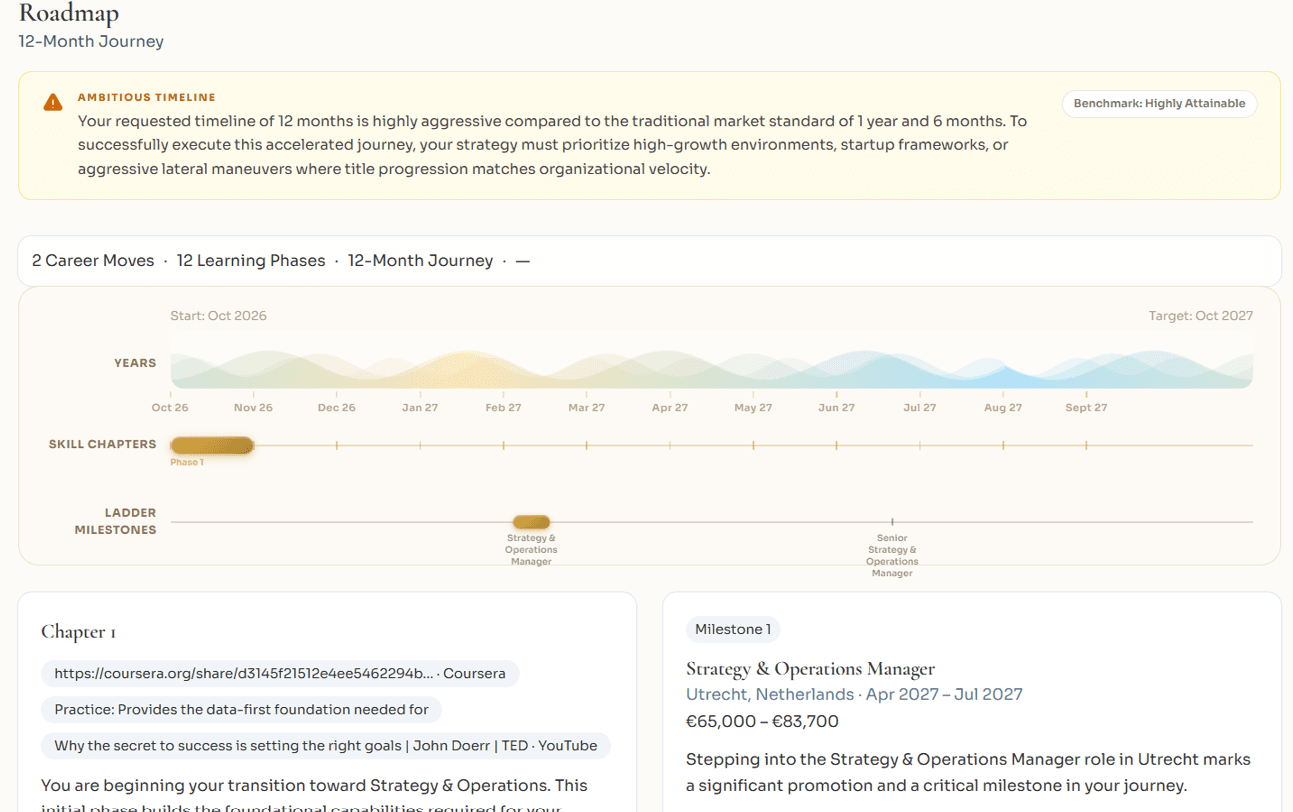Viewport: 1293px width, 812px height.
Task: Open the John Doerr TED YouTube link
Action: [326, 746]
